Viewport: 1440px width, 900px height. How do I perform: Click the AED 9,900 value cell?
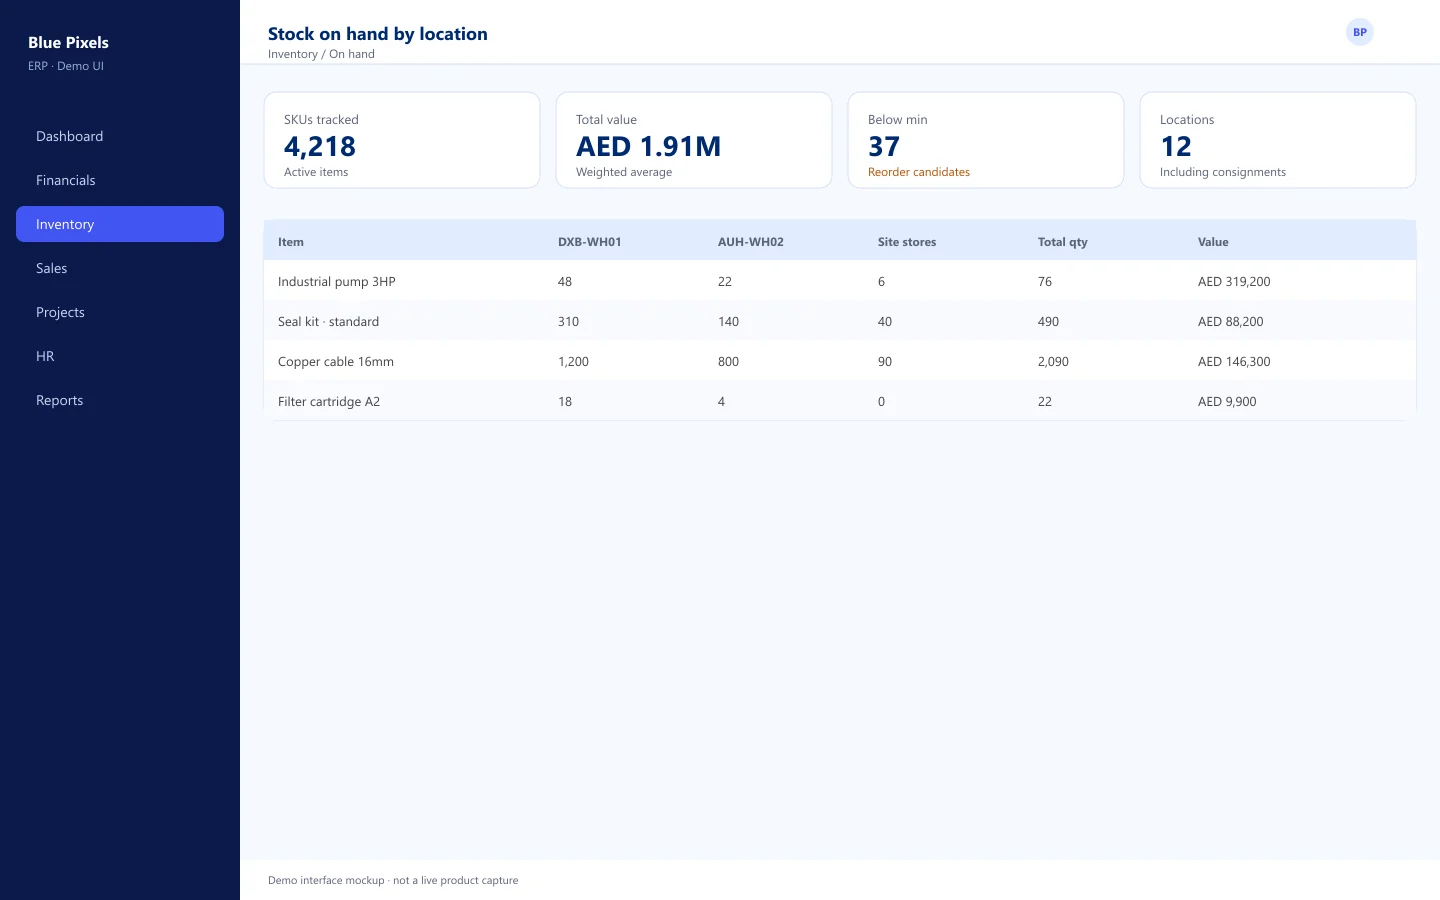pyautogui.click(x=1227, y=402)
